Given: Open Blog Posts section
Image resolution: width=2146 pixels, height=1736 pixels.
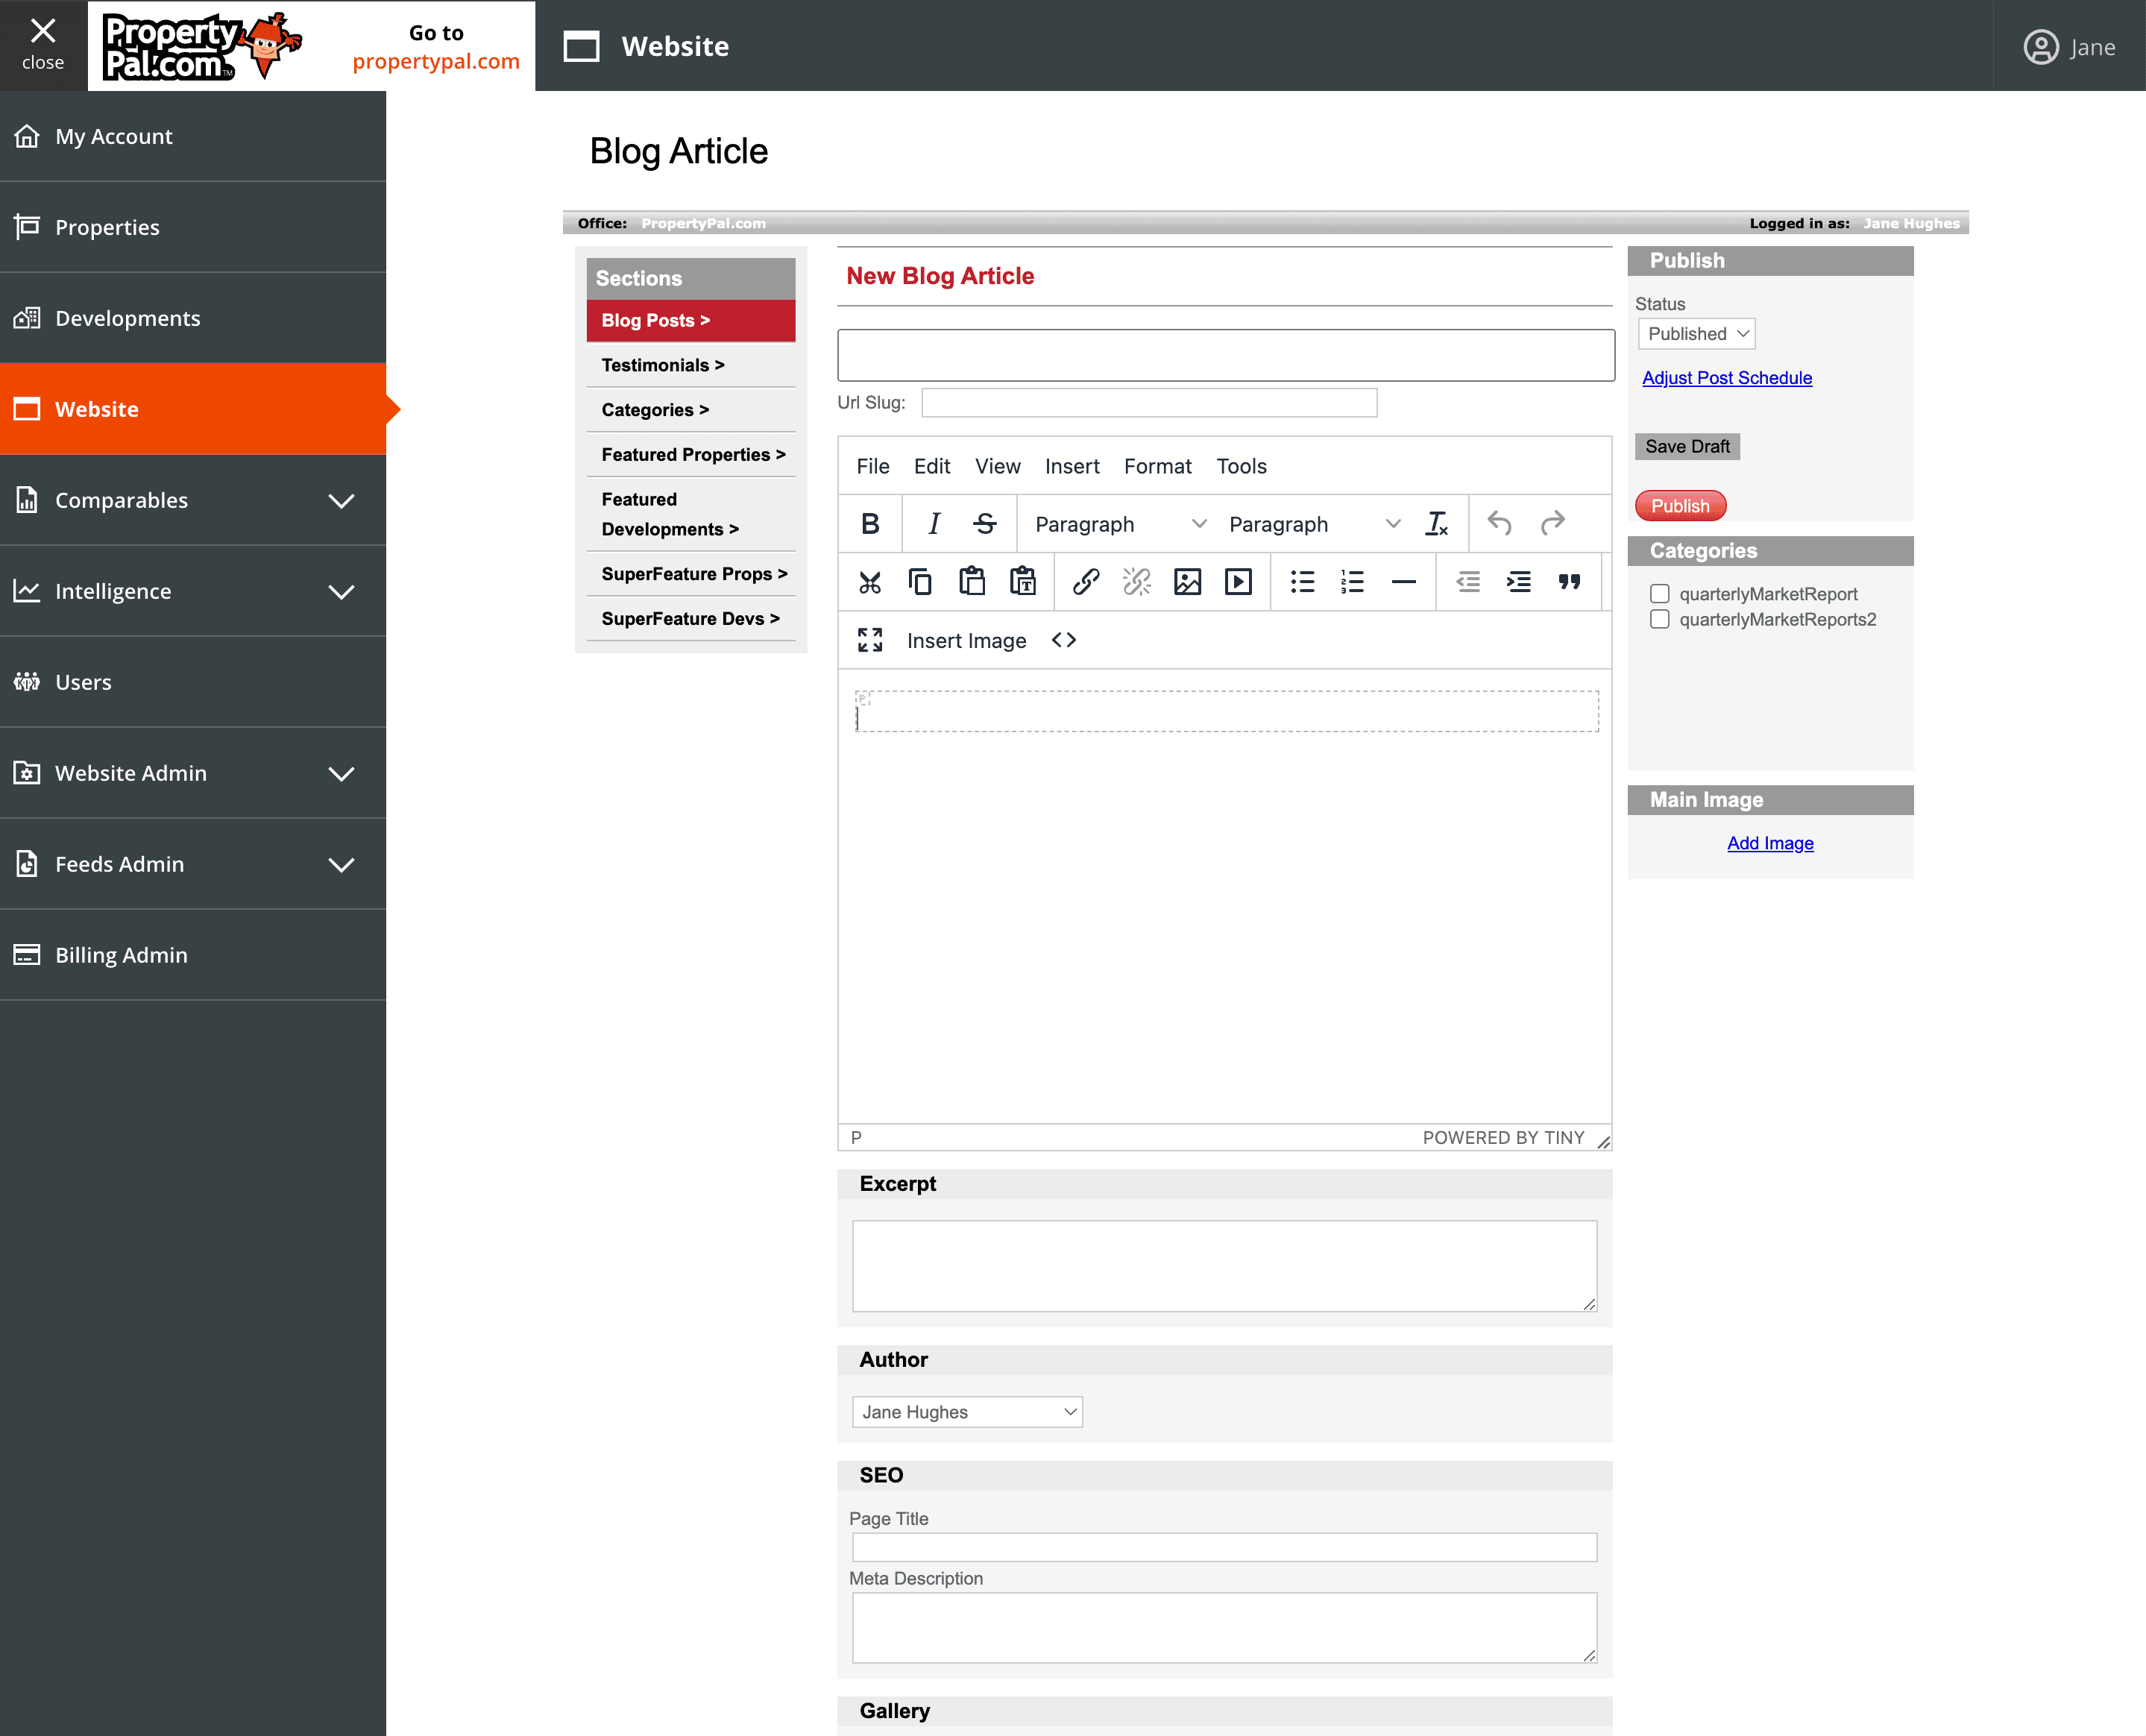Looking at the screenshot, I should (x=690, y=320).
